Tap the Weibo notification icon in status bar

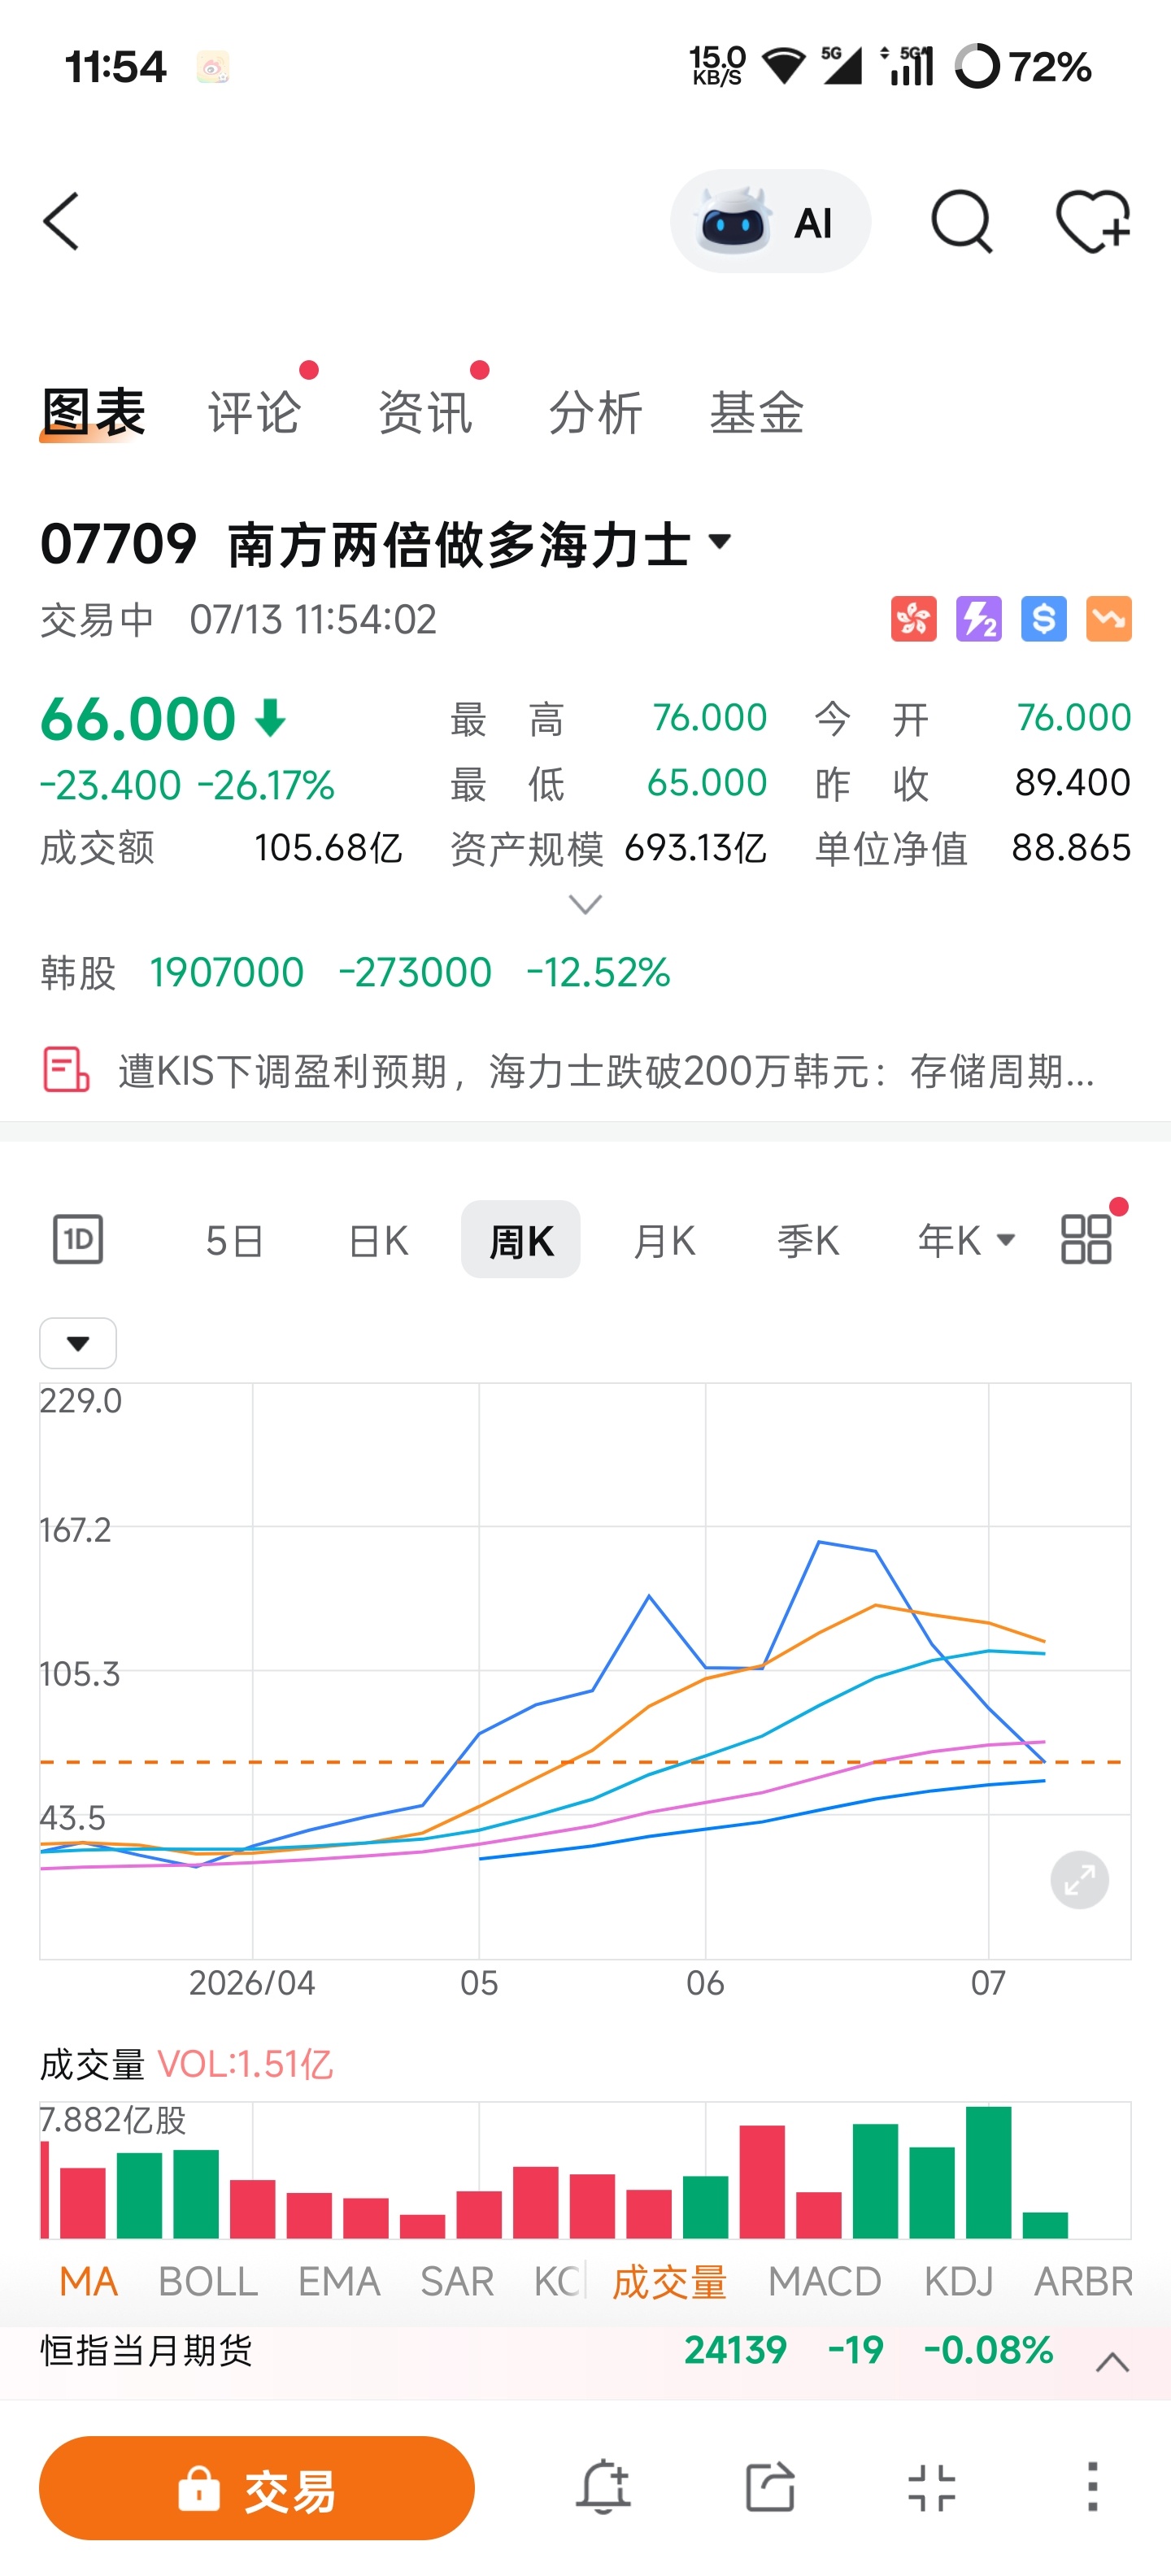pos(213,67)
